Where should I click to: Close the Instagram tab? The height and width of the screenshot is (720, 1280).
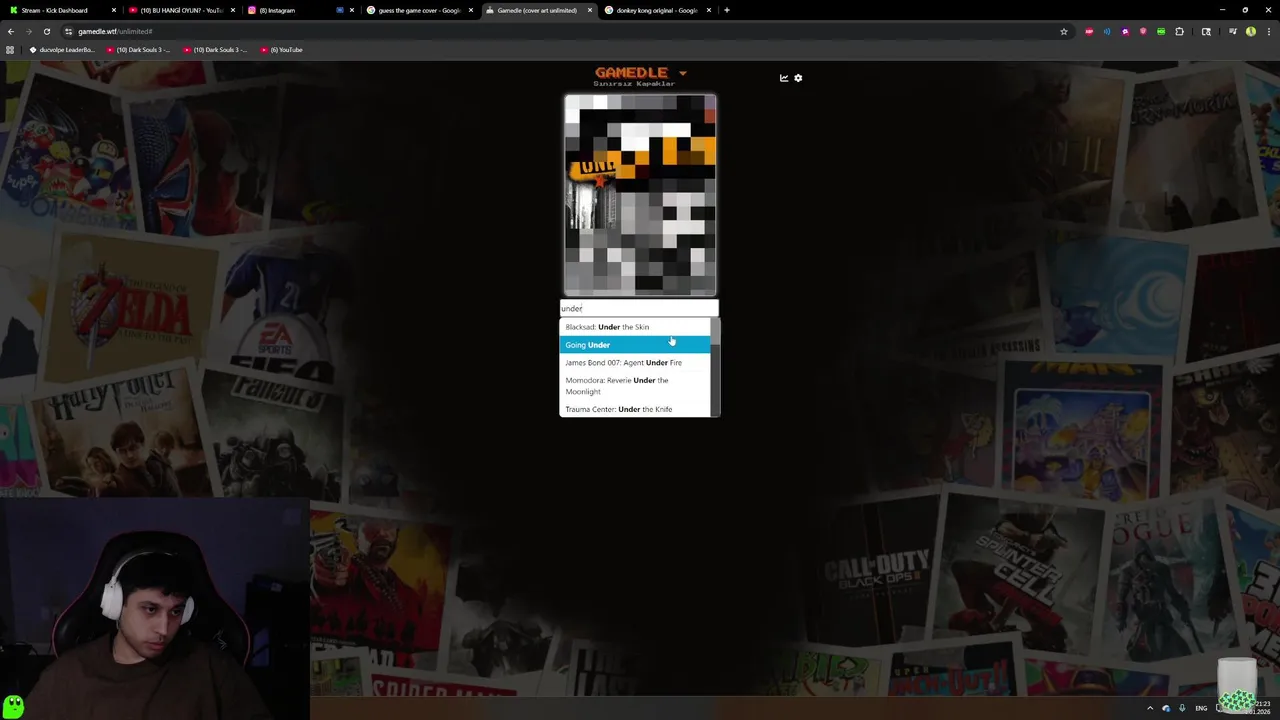pos(351,10)
